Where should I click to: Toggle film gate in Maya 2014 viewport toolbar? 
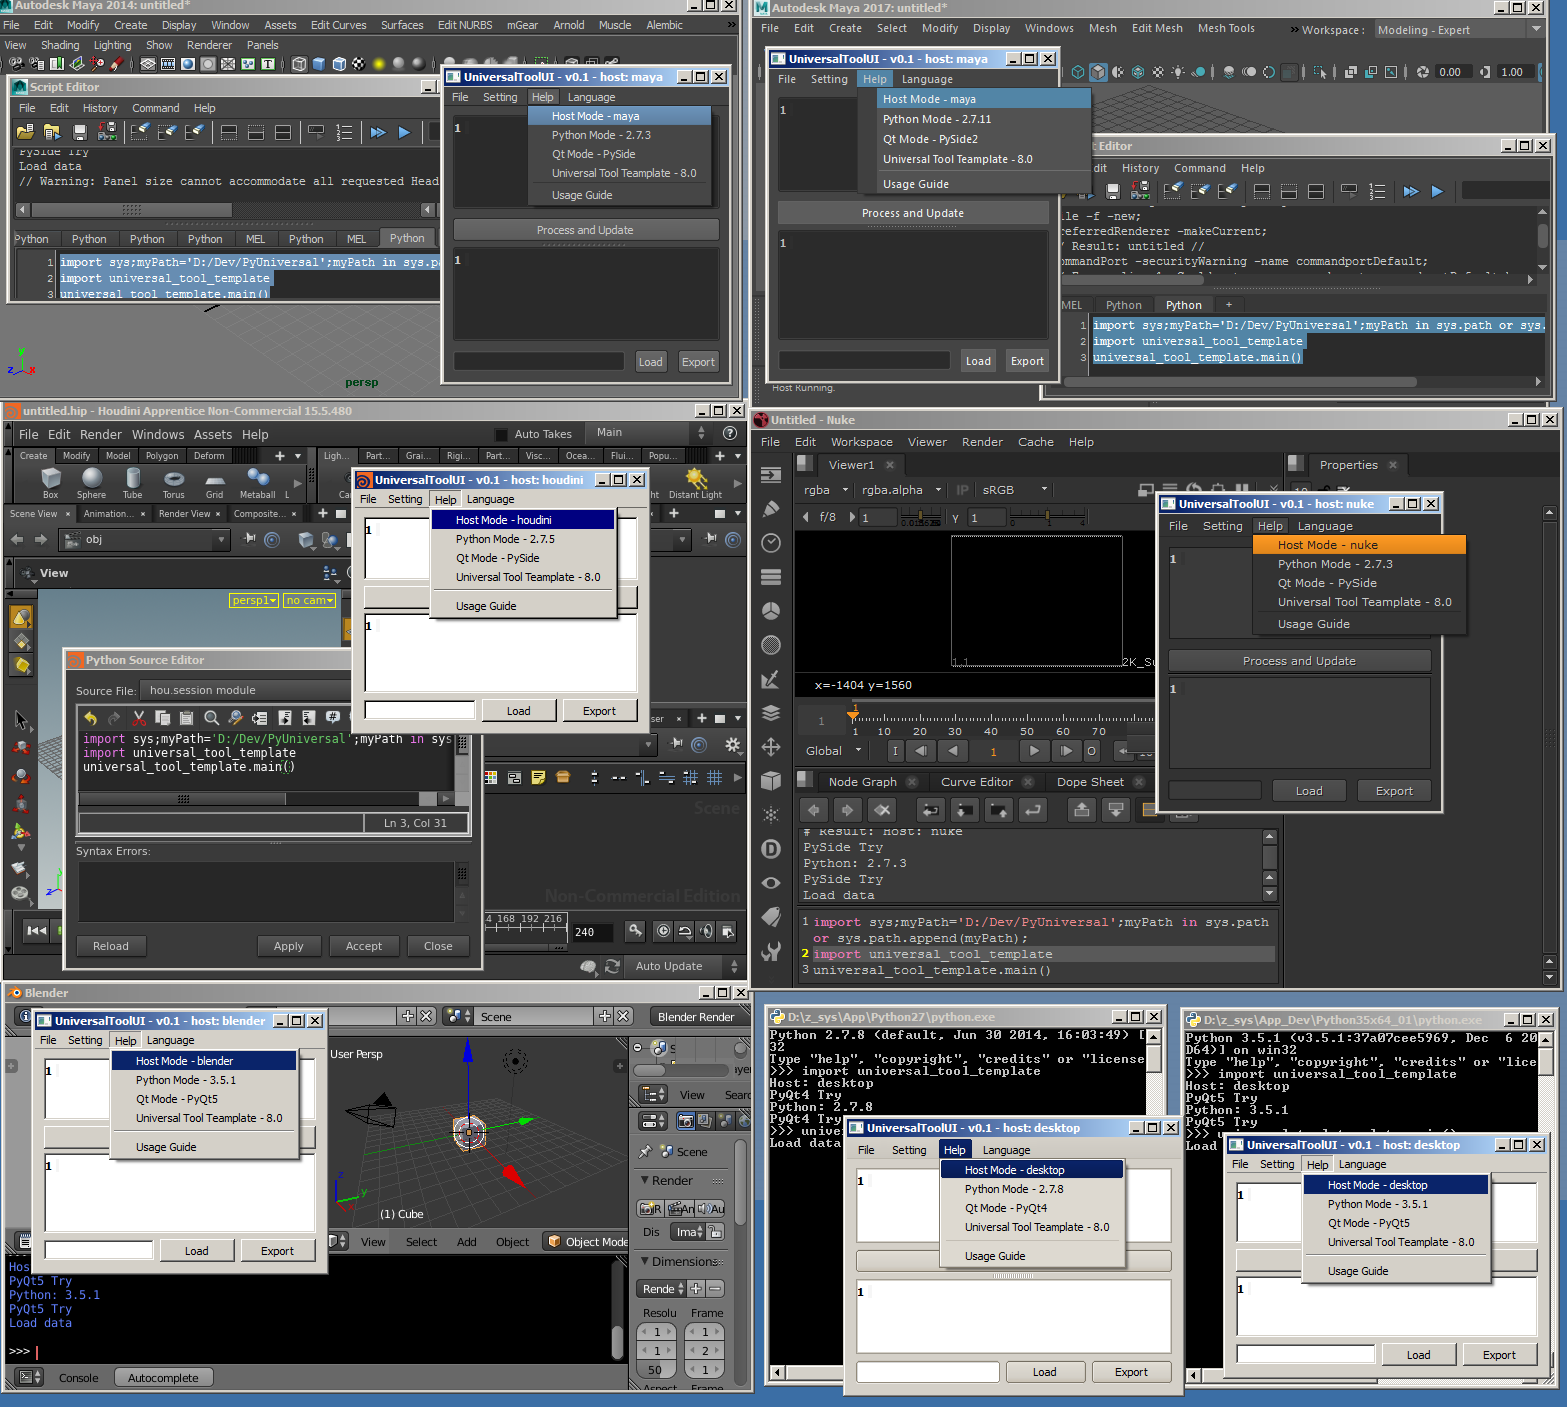[168, 64]
